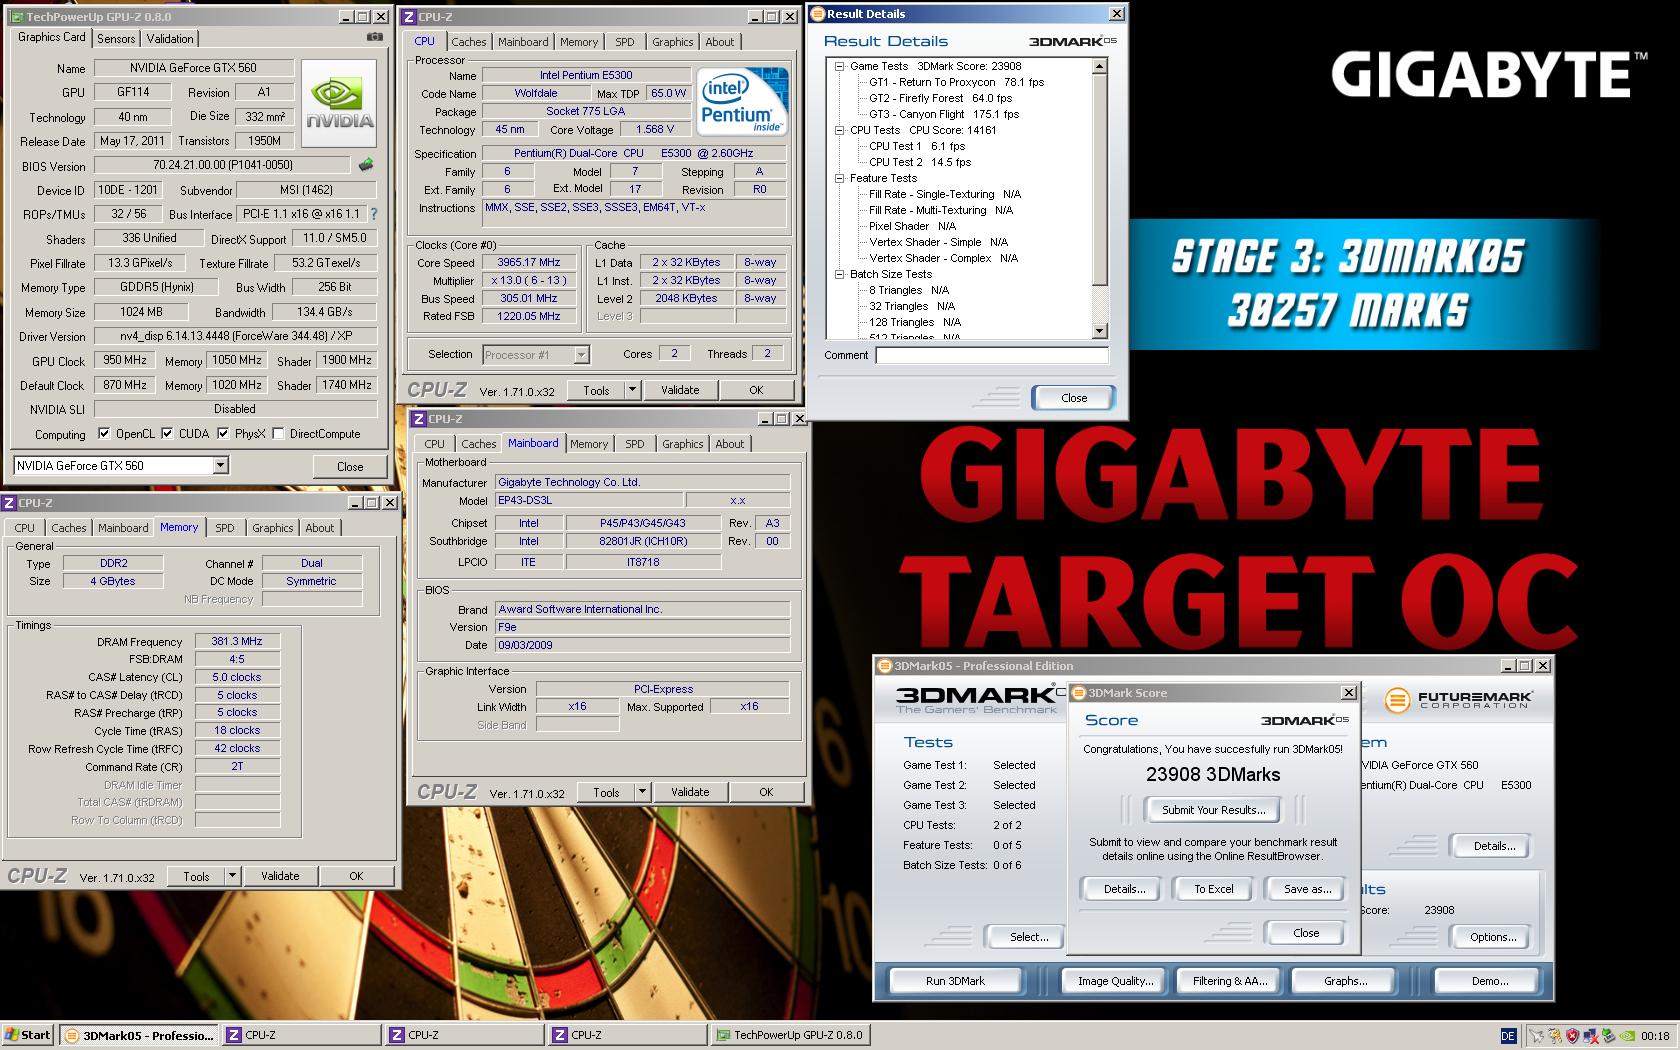Click DE language indicator in tray
The height and width of the screenshot is (1050, 1680).
(1508, 1035)
